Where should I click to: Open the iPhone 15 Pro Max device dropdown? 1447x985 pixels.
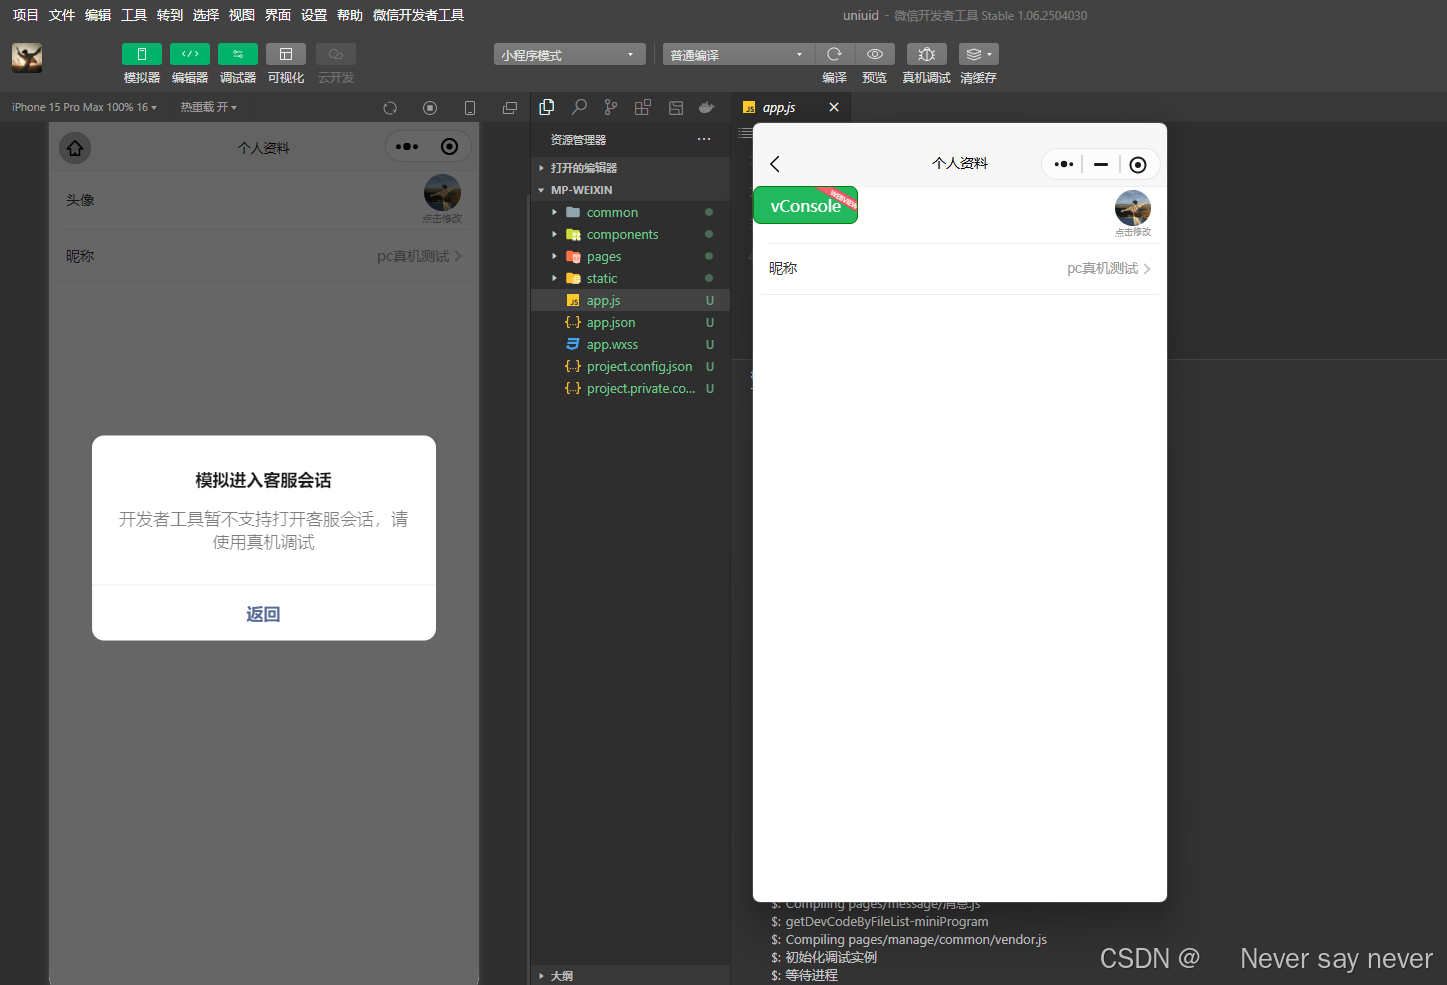[84, 107]
